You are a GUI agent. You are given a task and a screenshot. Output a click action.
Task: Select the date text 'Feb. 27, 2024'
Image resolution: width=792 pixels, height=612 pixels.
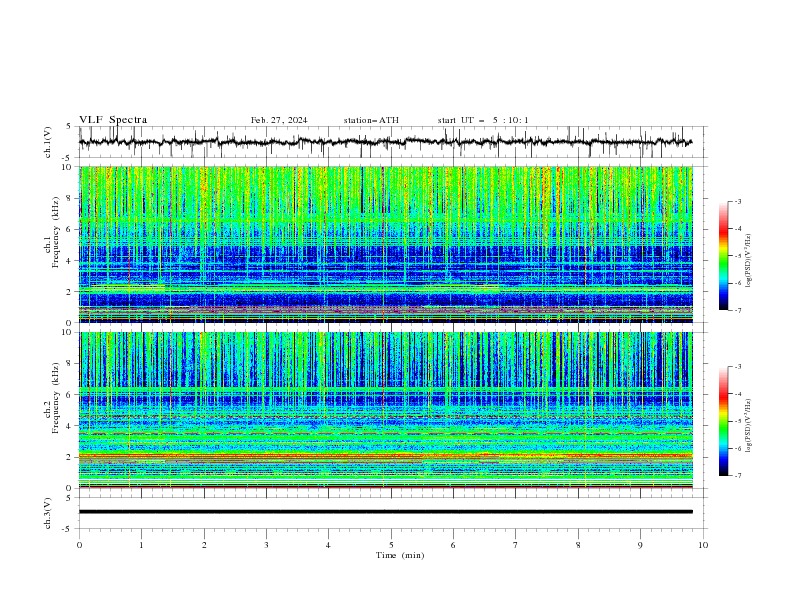tap(279, 120)
